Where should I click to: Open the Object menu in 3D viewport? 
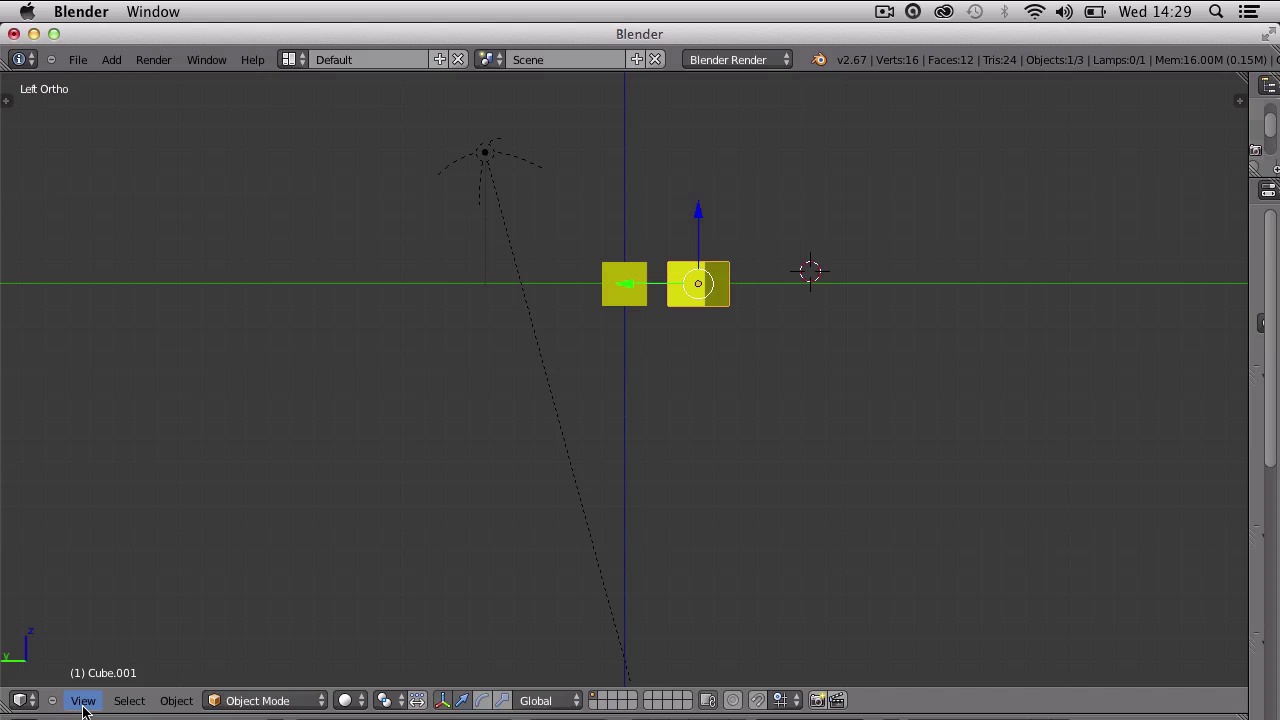[176, 701]
